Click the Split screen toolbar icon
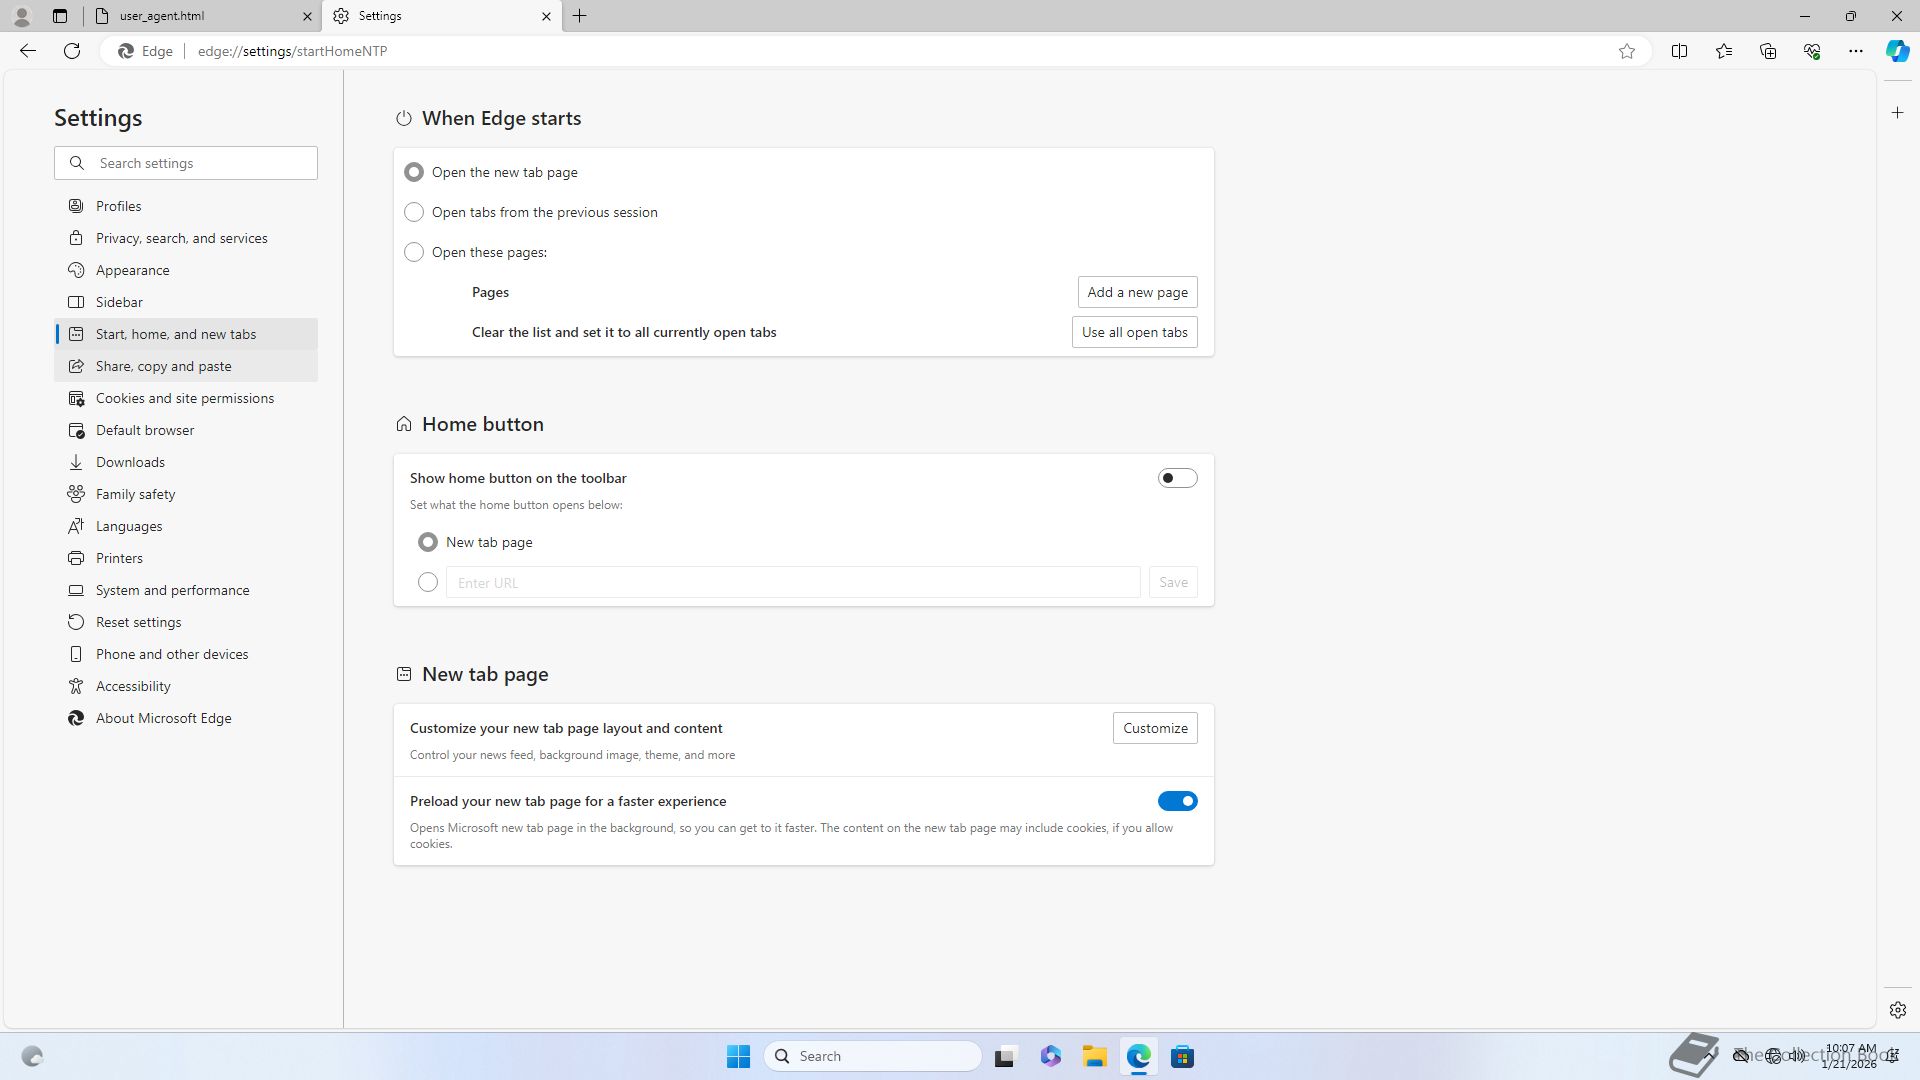1920x1080 pixels. coord(1679,51)
